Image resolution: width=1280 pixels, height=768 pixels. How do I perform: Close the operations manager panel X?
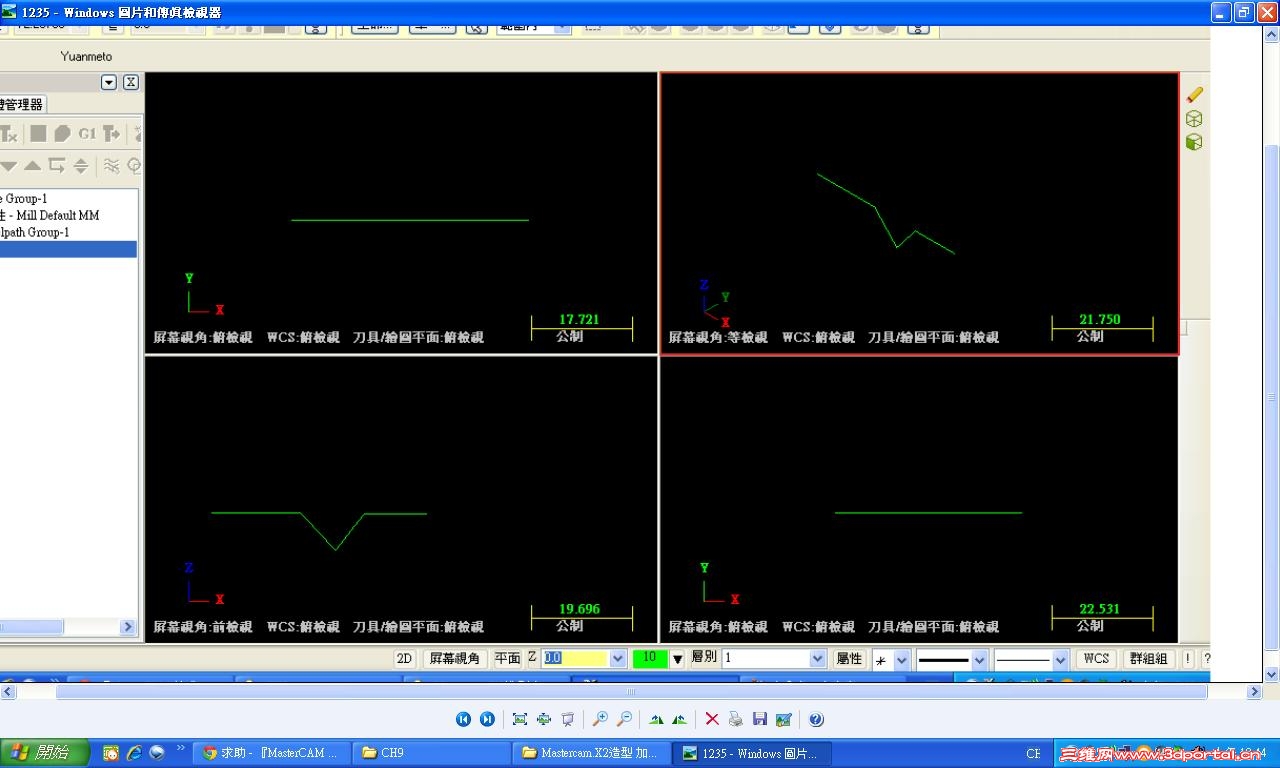pyautogui.click(x=131, y=82)
